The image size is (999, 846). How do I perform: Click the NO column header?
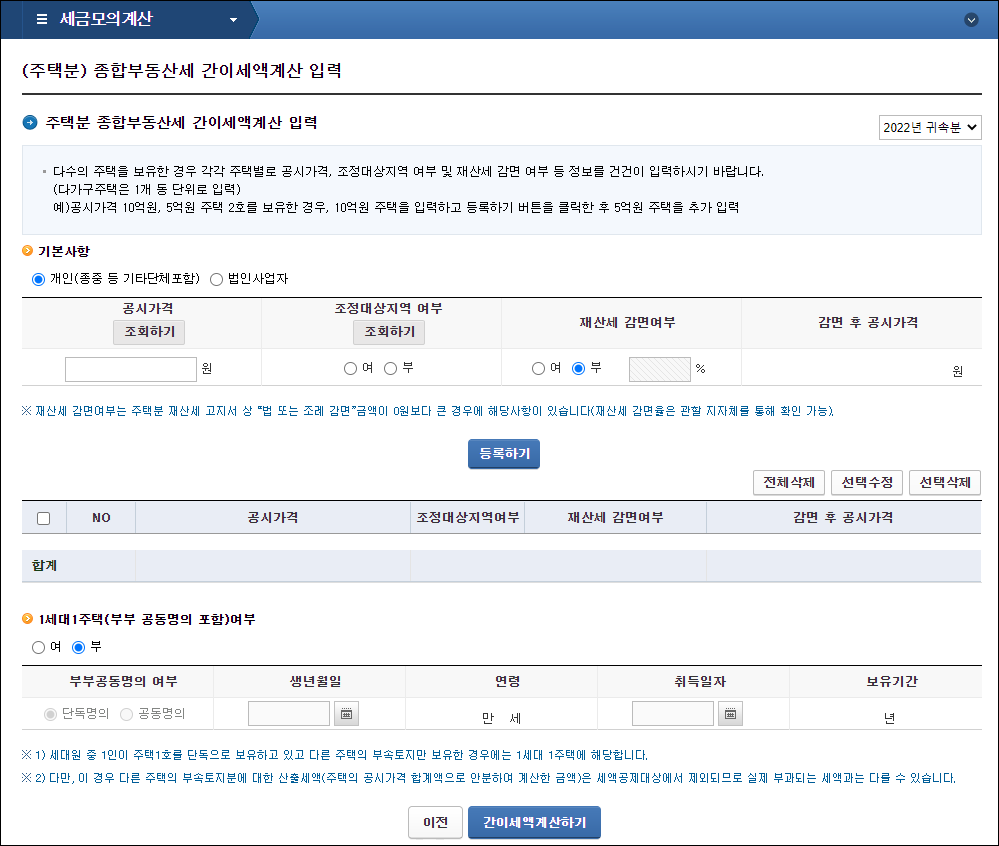point(101,518)
